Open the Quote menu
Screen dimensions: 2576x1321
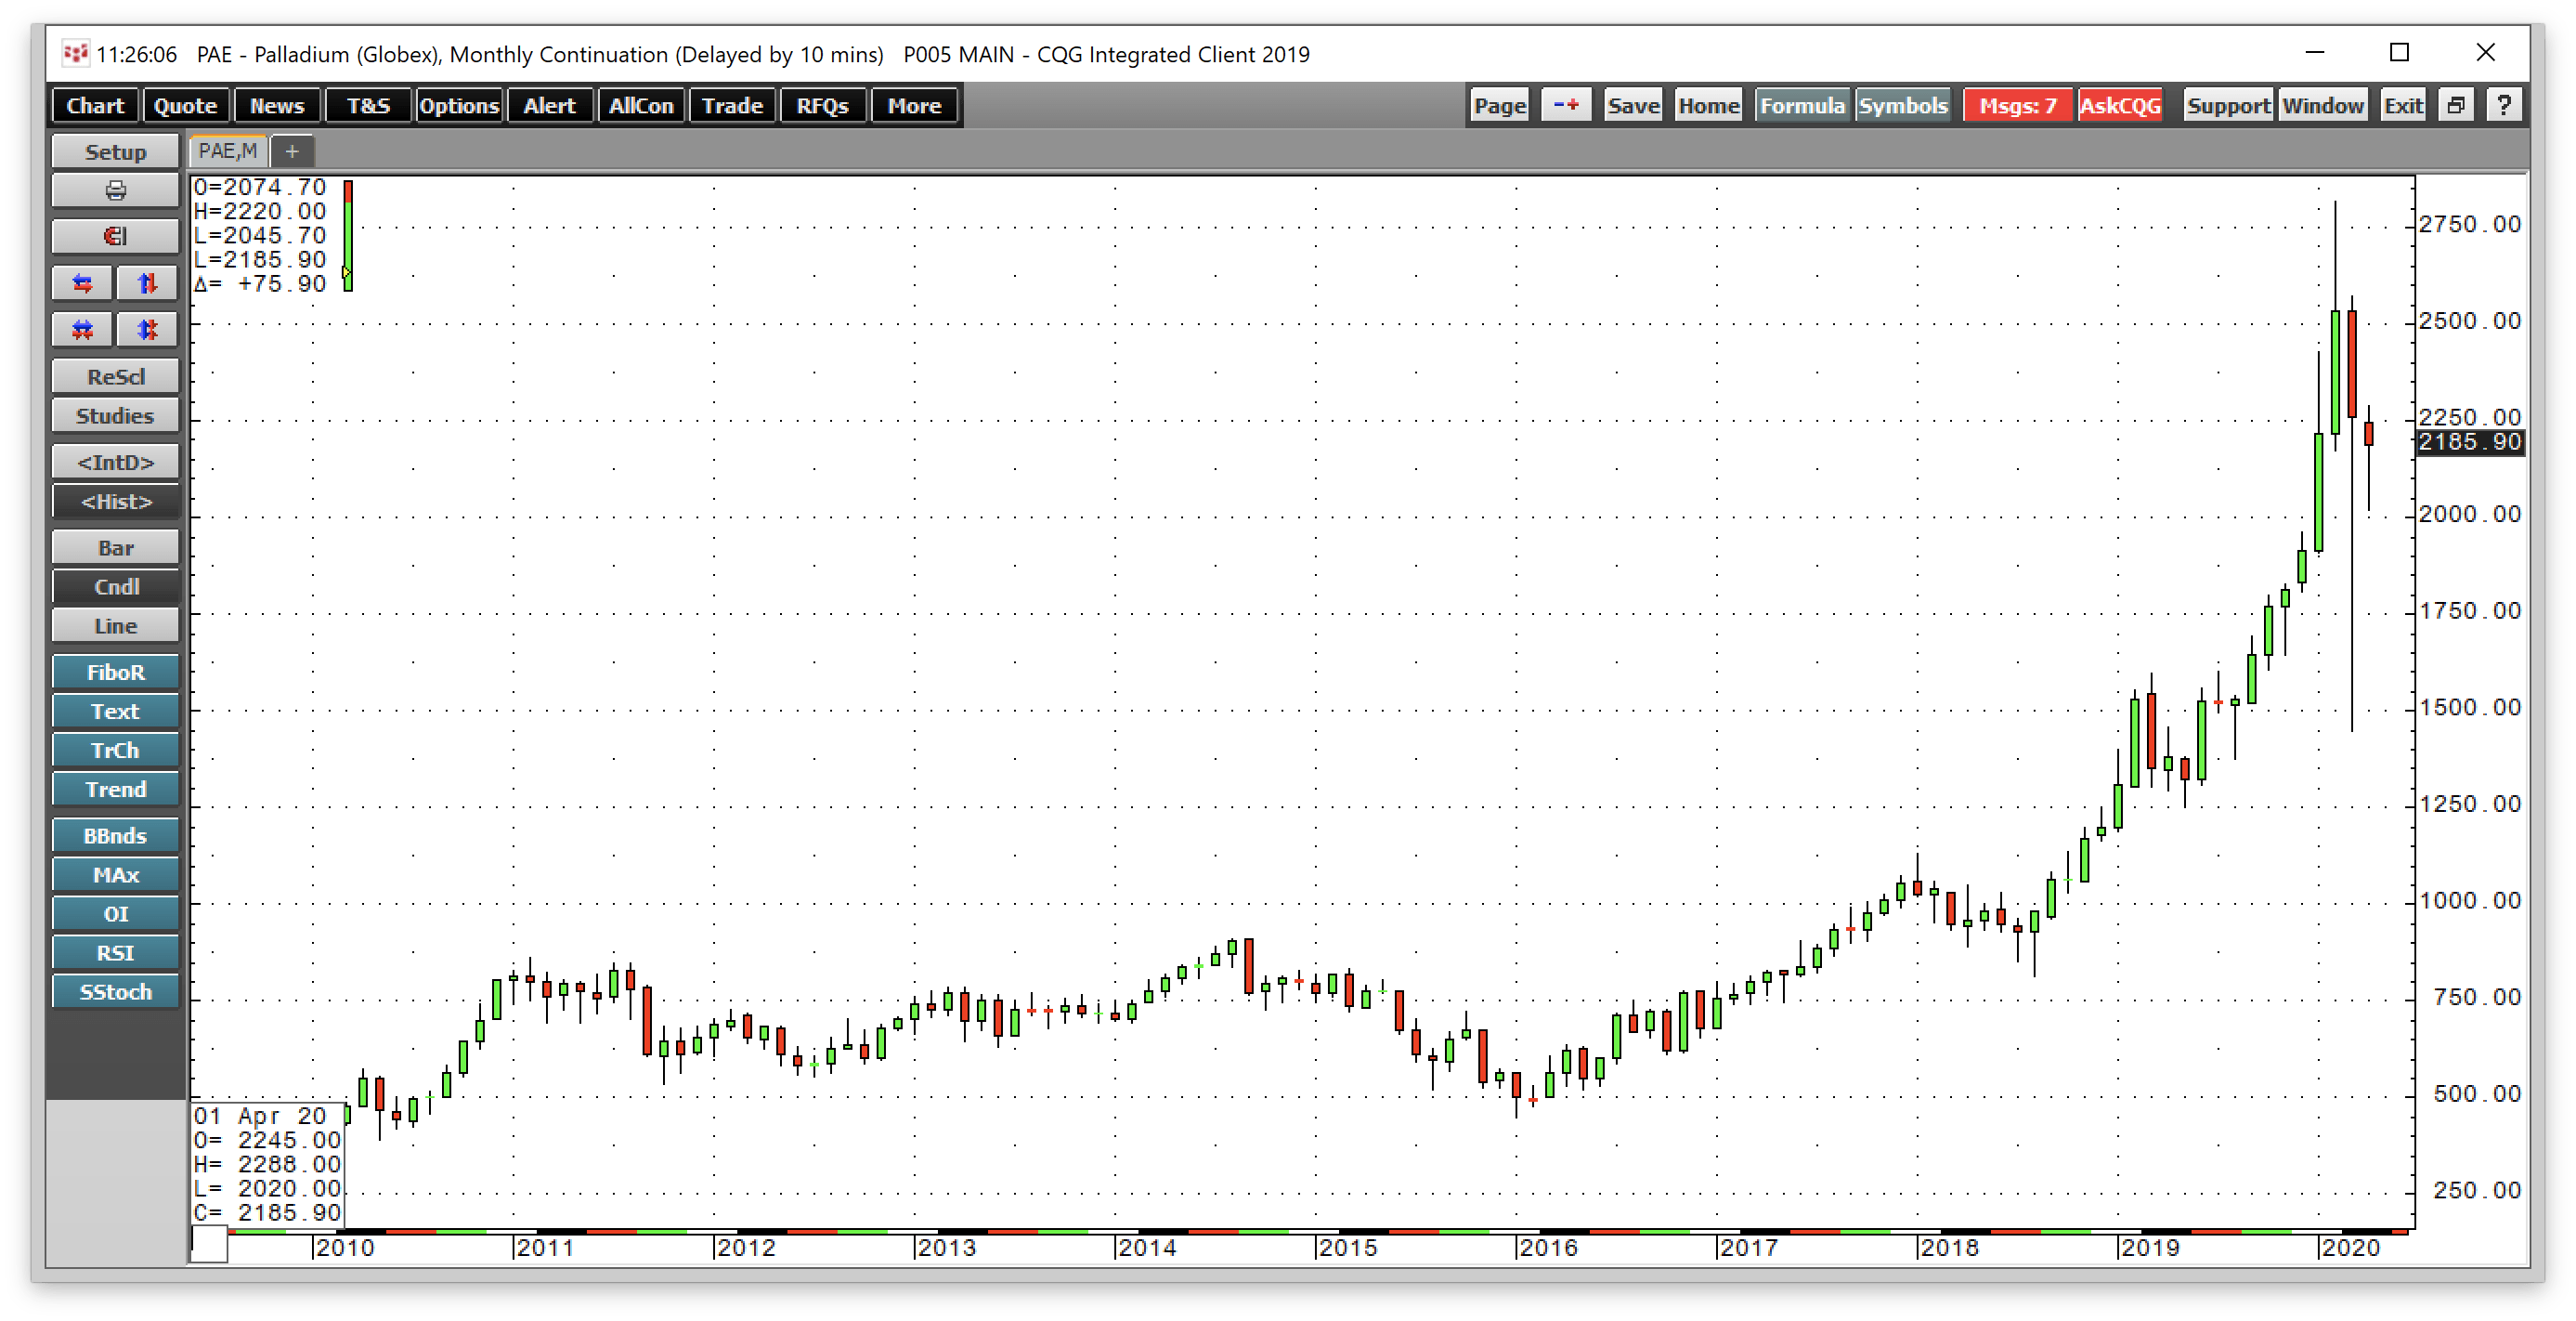[x=185, y=105]
